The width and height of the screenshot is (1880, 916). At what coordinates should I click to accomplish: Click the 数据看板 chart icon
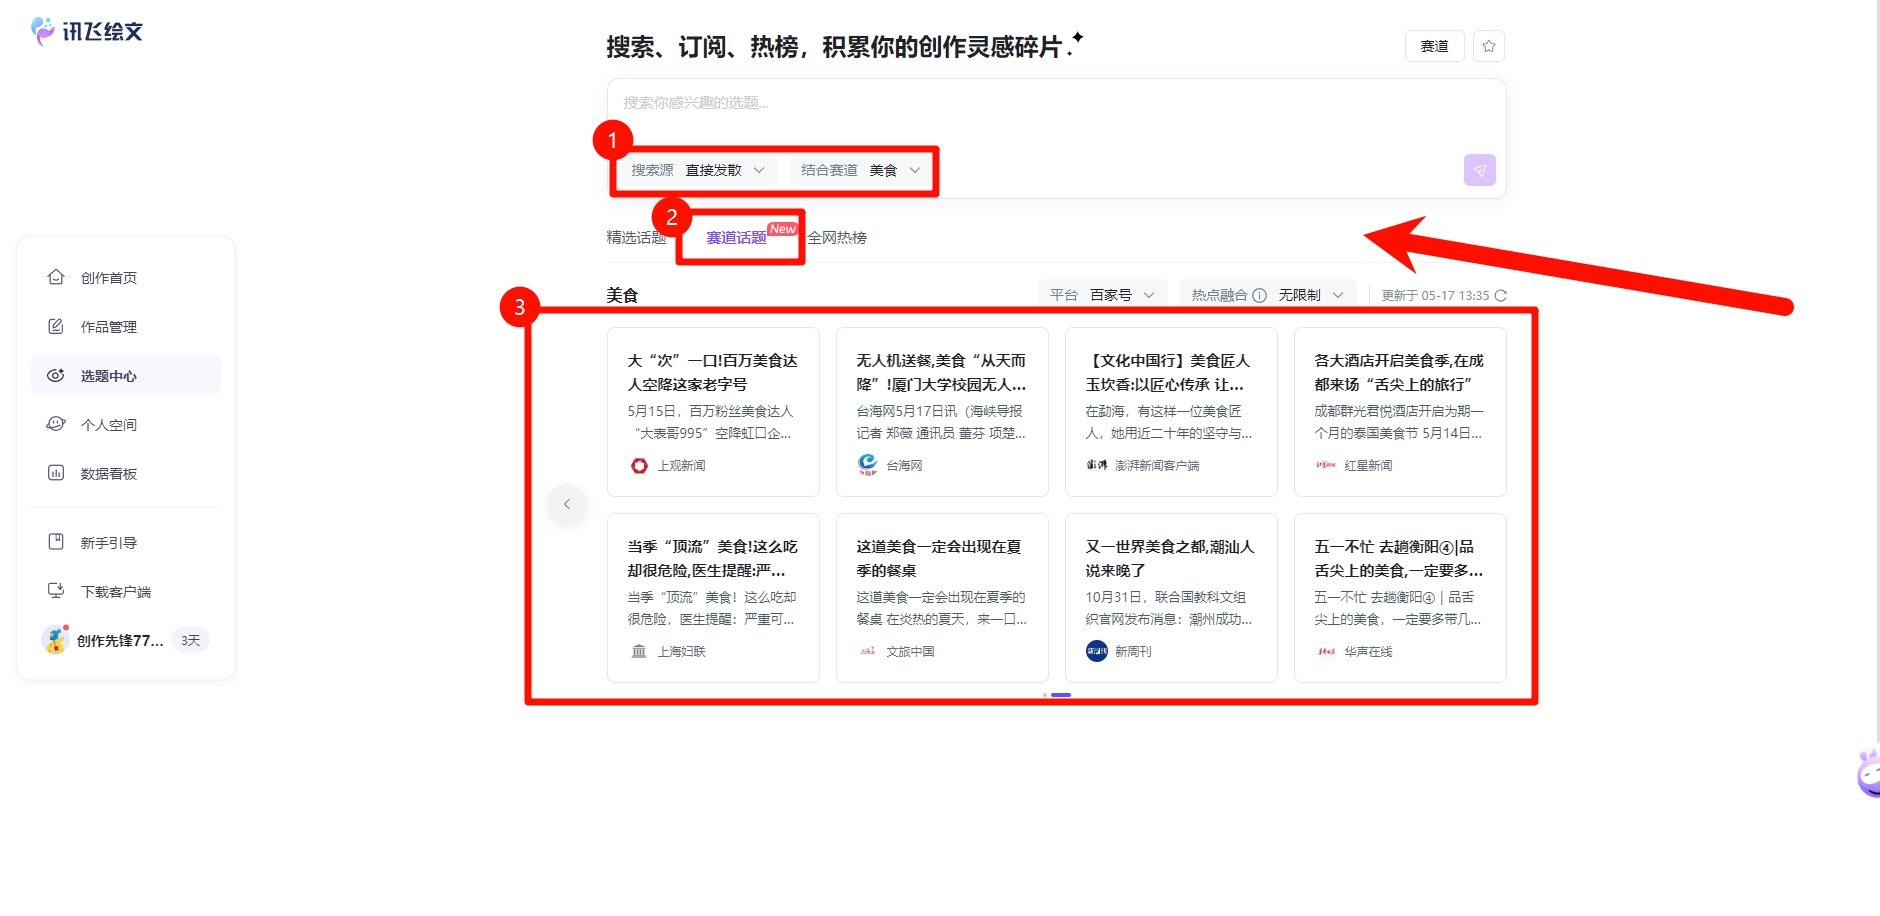coord(56,473)
